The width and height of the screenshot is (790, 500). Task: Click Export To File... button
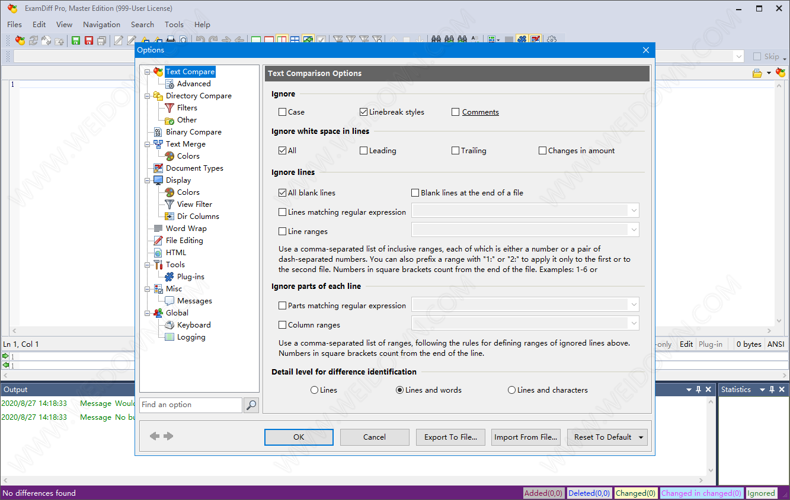coord(450,438)
